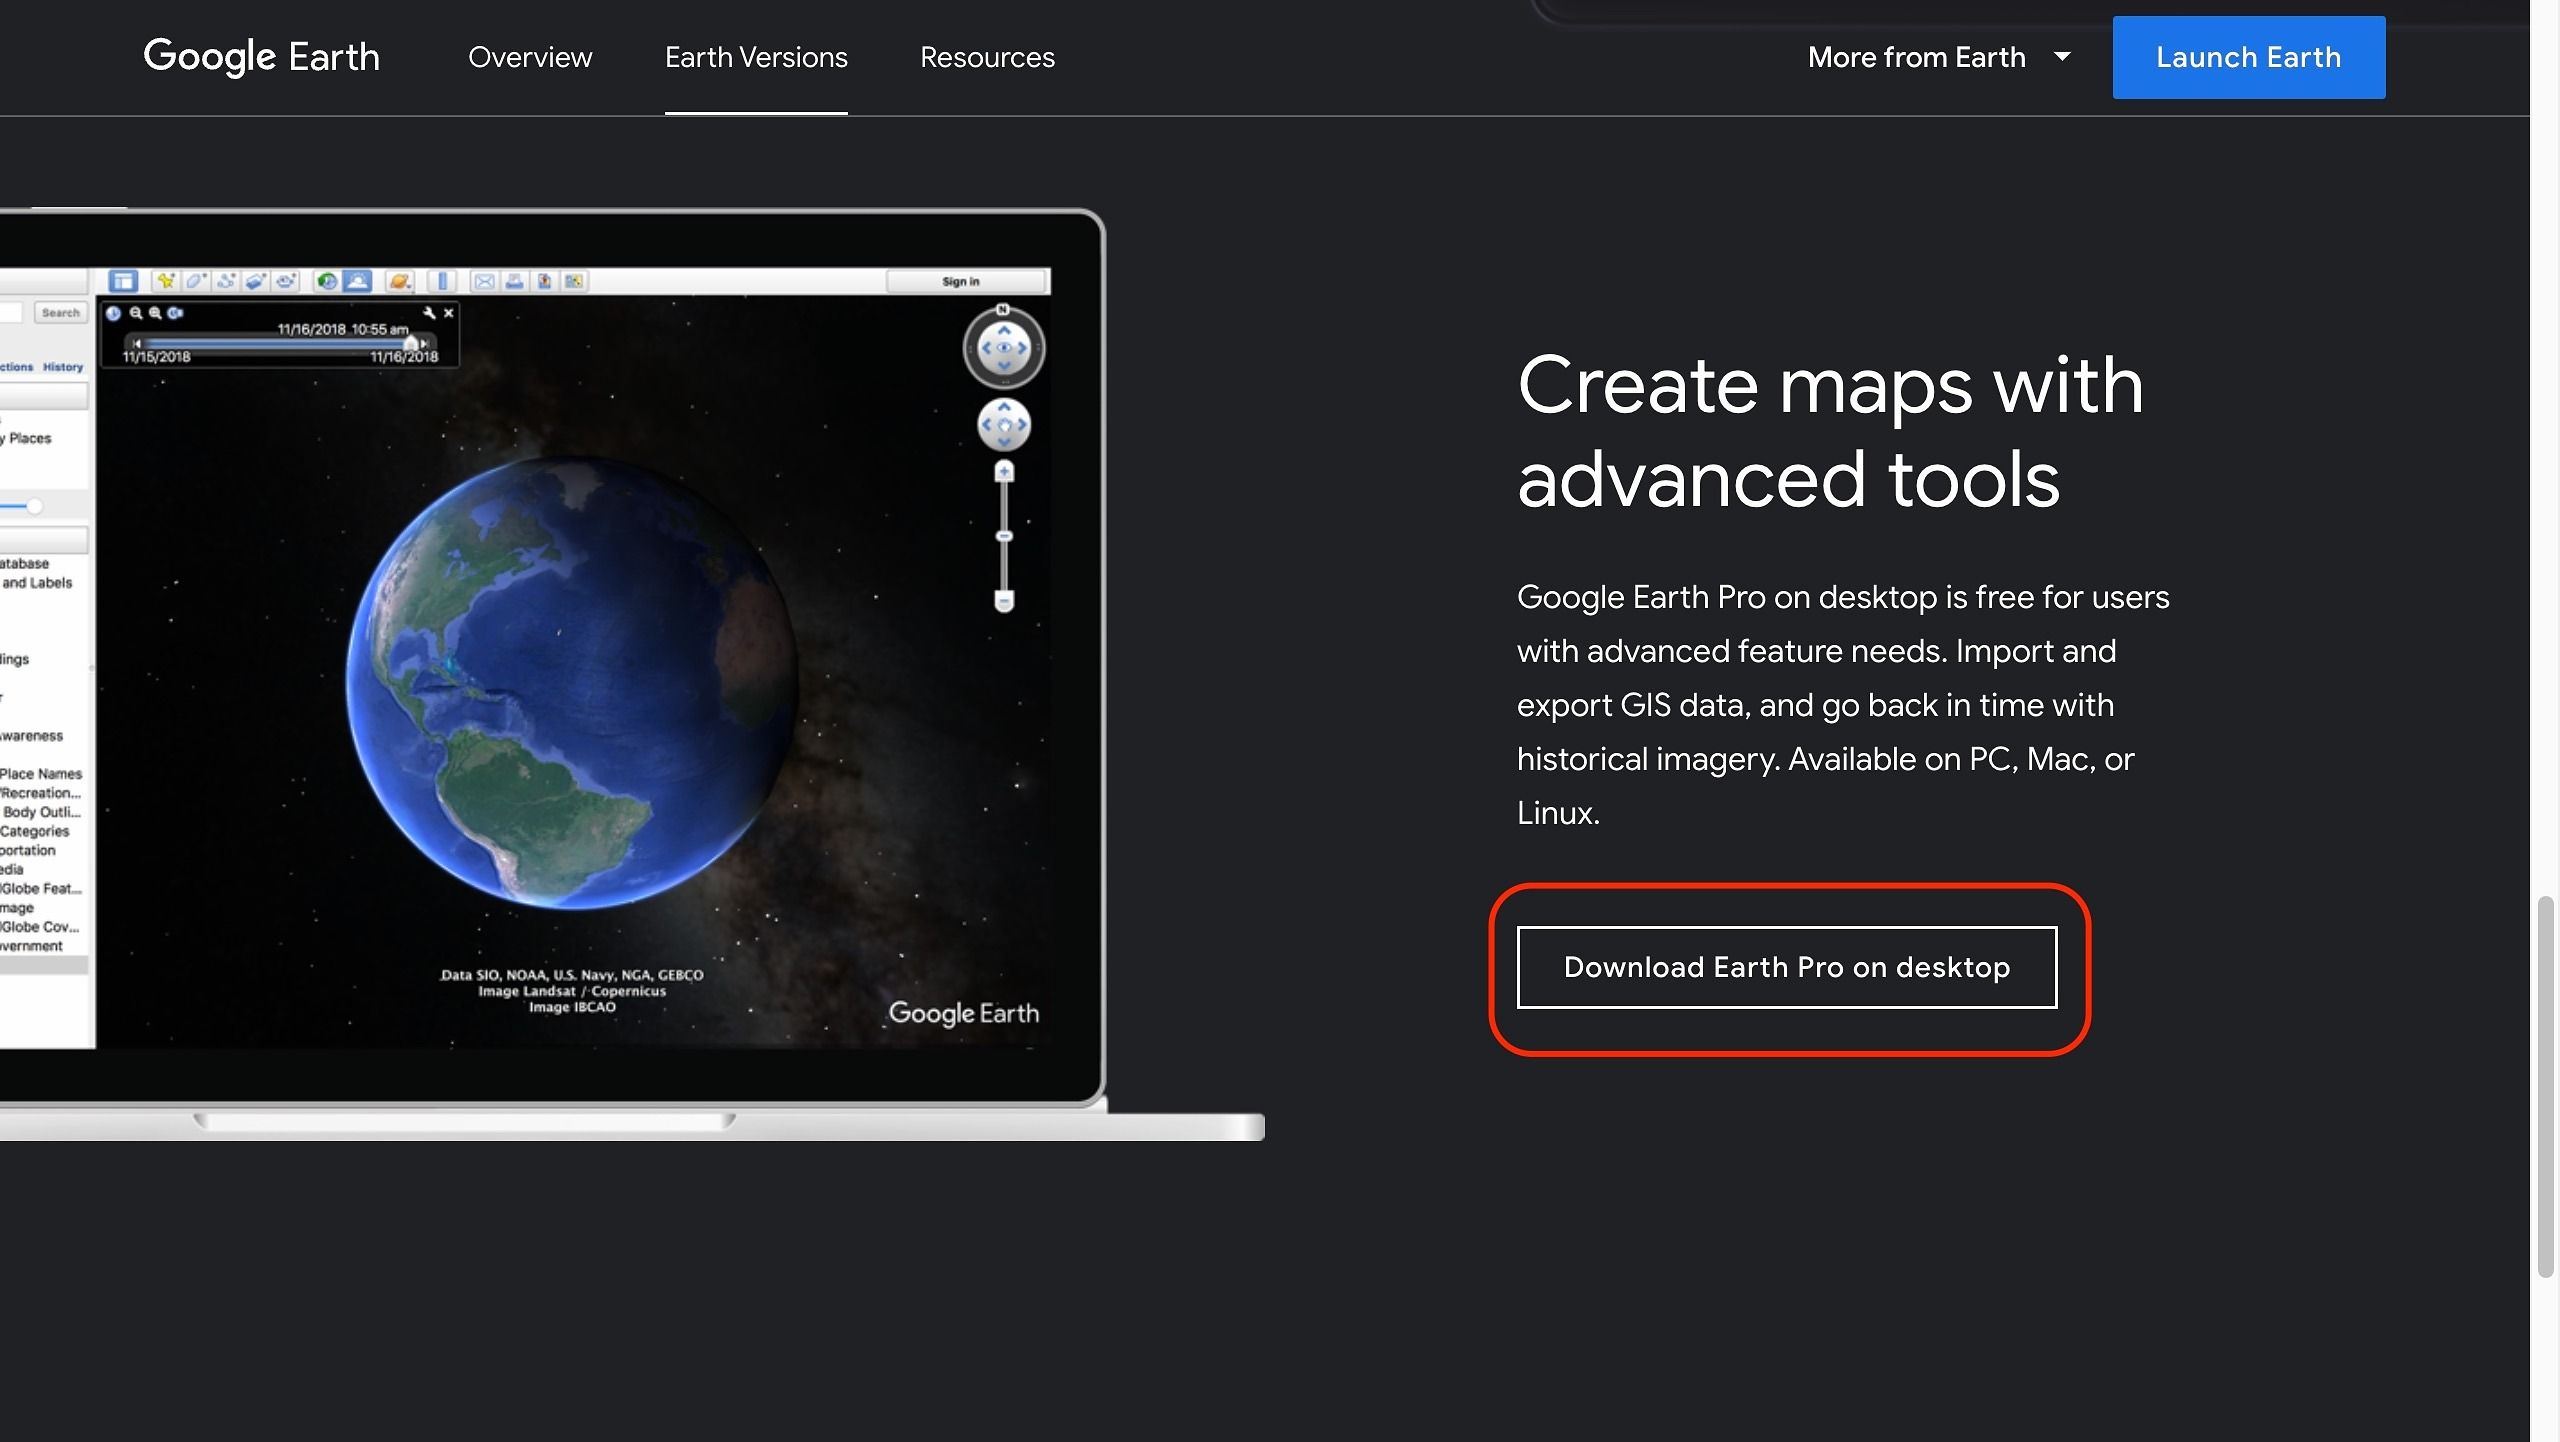Click the Sign in button in the screenshot
Viewport: 2560px width, 1442px height.
(961, 281)
